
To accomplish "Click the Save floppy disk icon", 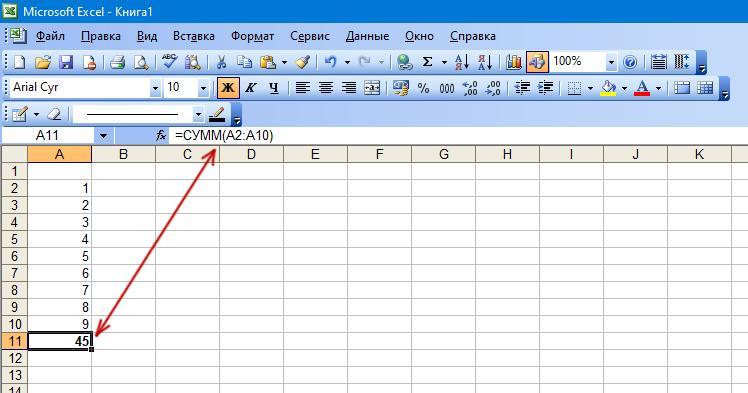I will [66, 62].
